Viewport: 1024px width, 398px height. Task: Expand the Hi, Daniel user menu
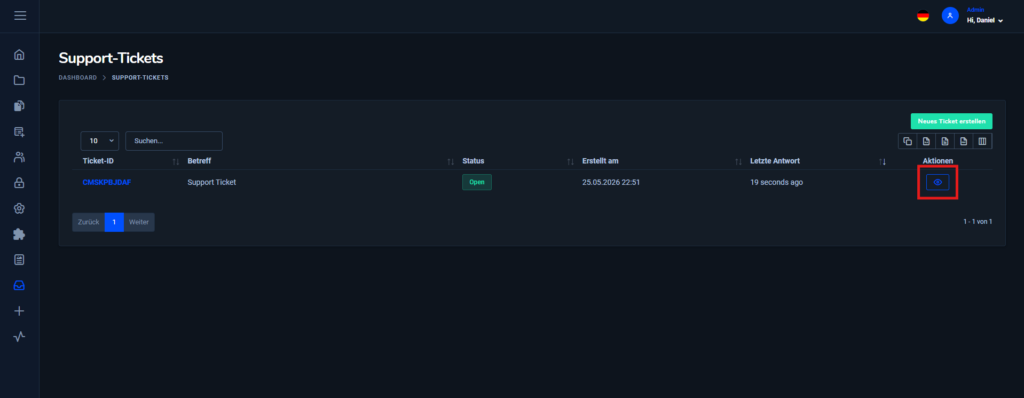984,20
